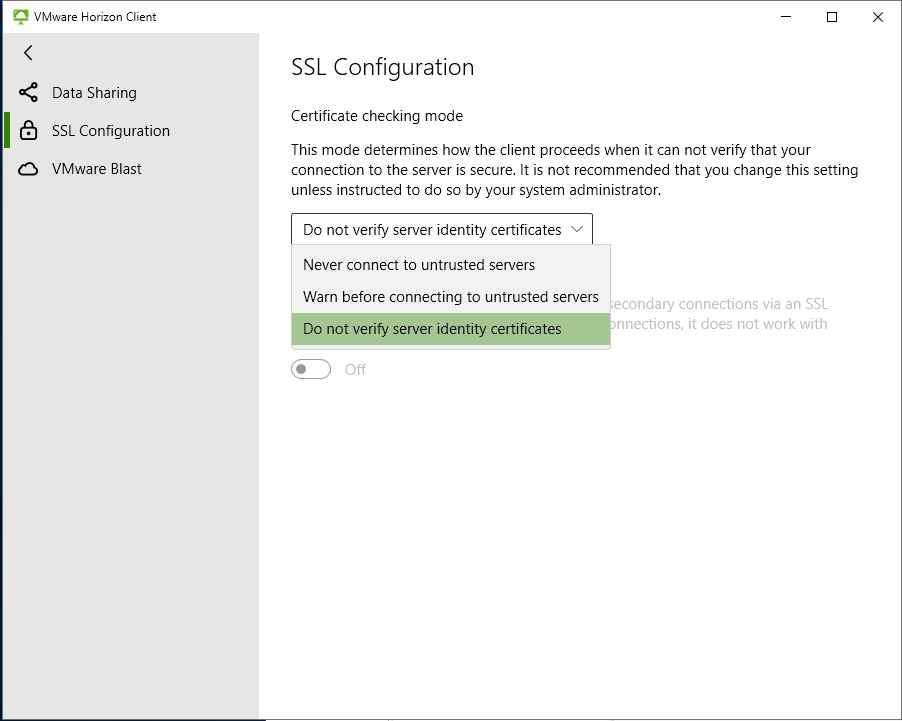Select Never connect to untrusted servers
This screenshot has height=721, width=902.
pos(419,265)
